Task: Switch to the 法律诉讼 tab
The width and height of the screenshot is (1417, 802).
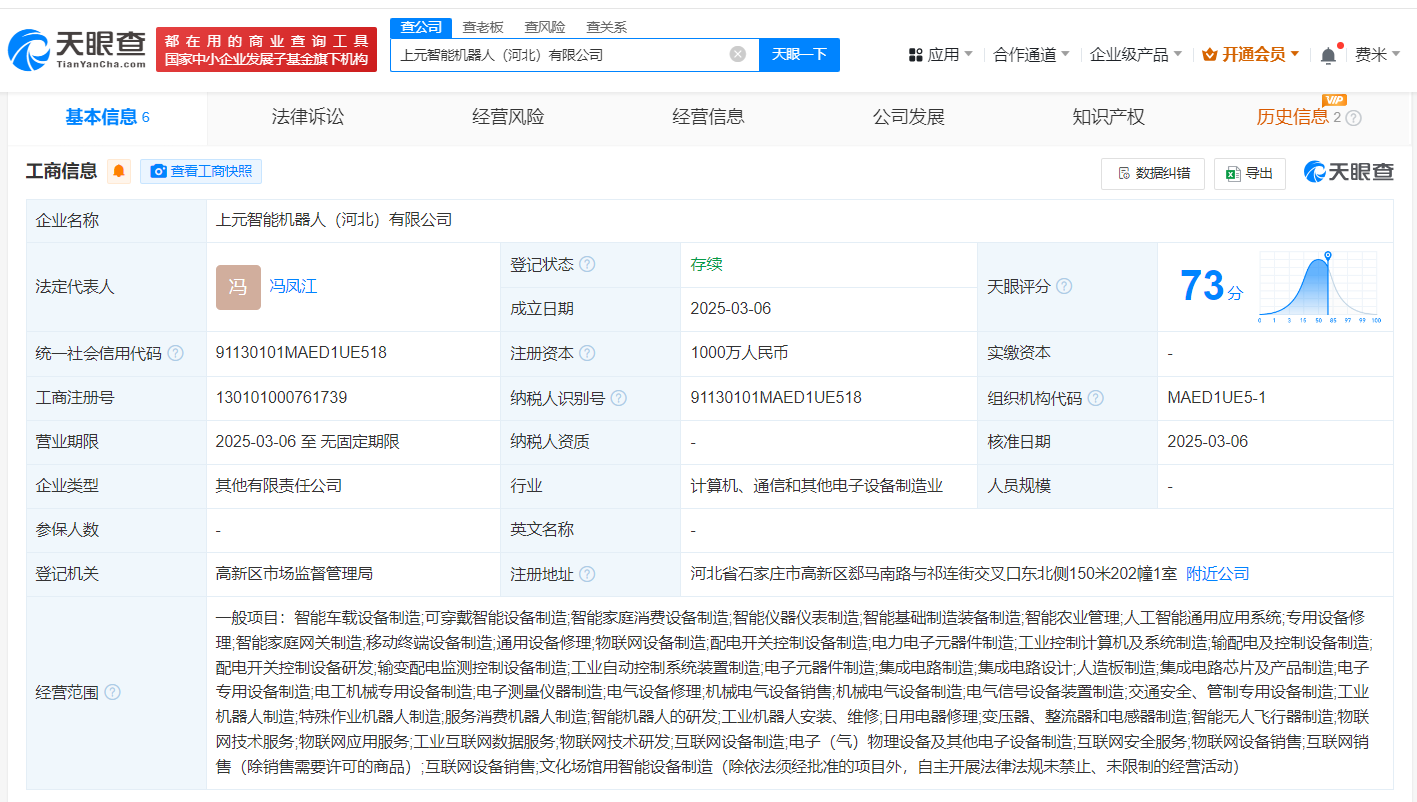Action: 307,117
